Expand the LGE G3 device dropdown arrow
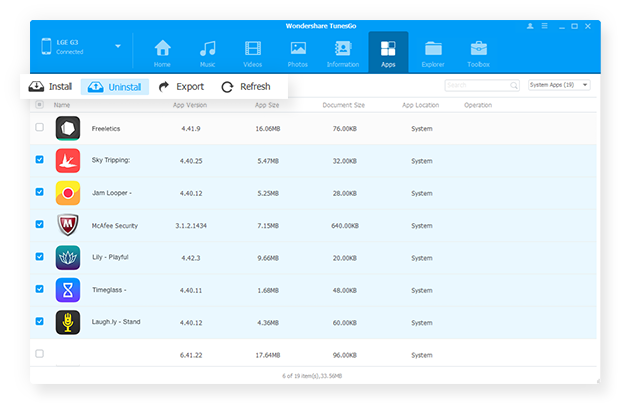 (118, 46)
